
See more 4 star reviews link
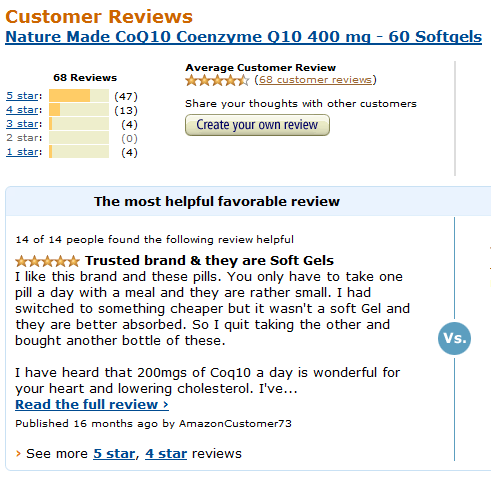pyautogui.click(x=166, y=454)
